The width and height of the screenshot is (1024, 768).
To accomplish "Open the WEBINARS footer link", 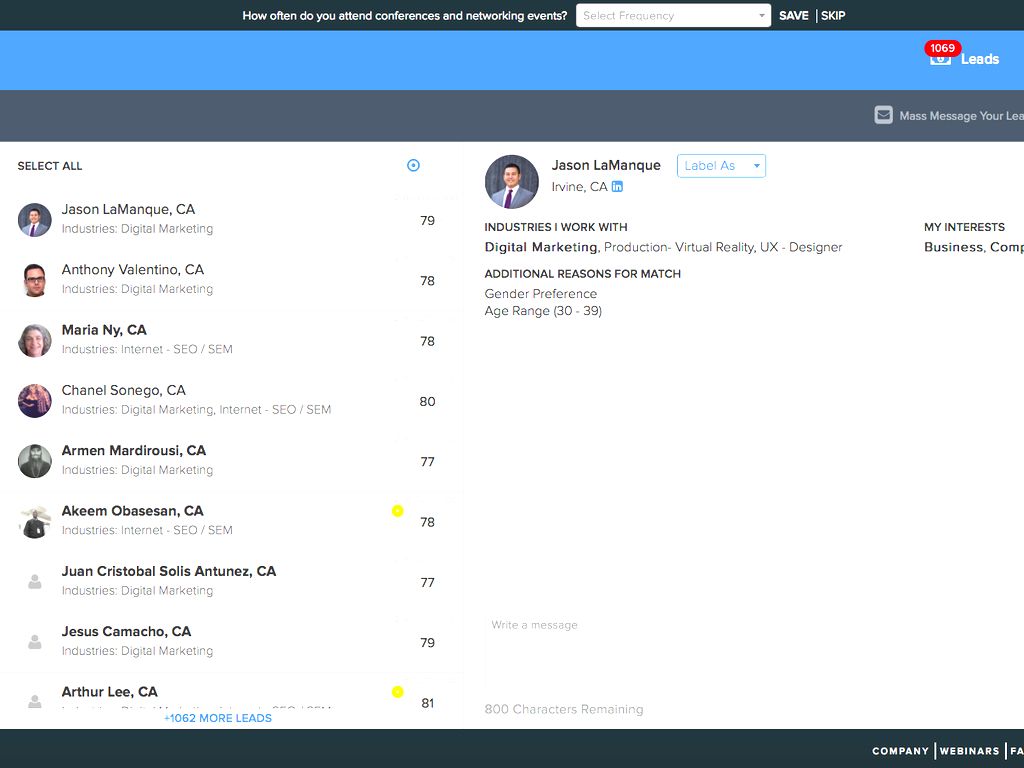I will pos(969,751).
